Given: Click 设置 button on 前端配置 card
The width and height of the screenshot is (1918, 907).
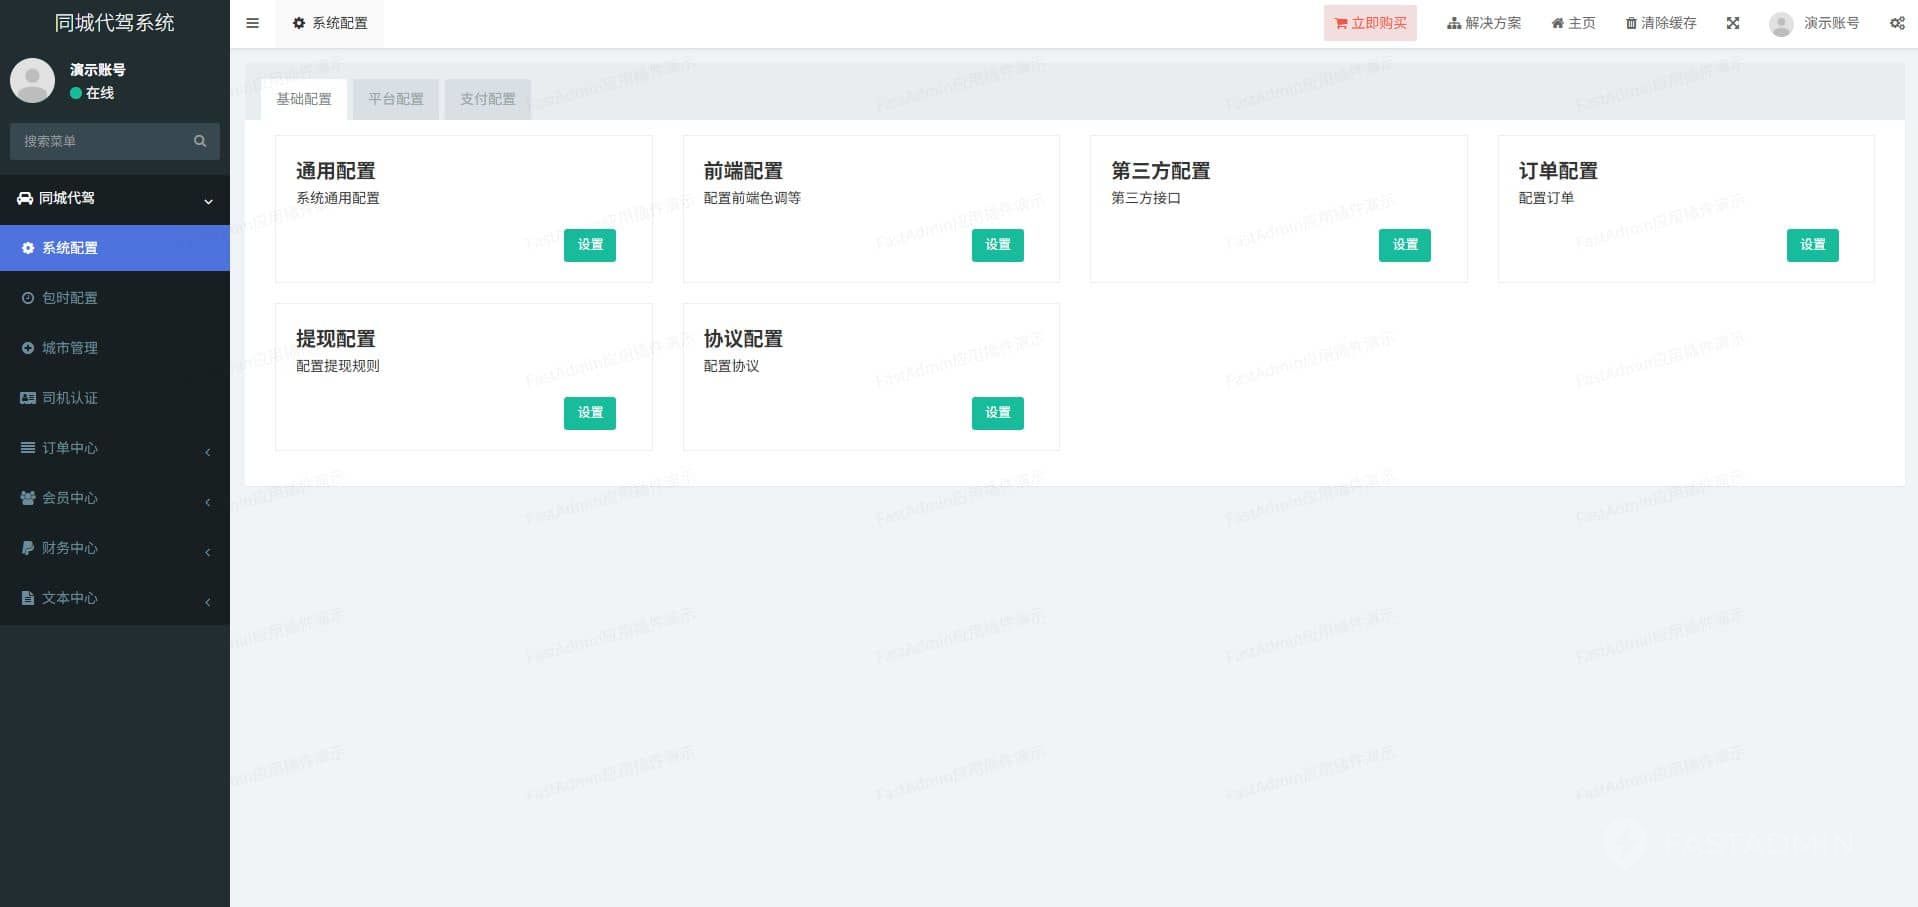Looking at the screenshot, I should pyautogui.click(x=998, y=245).
